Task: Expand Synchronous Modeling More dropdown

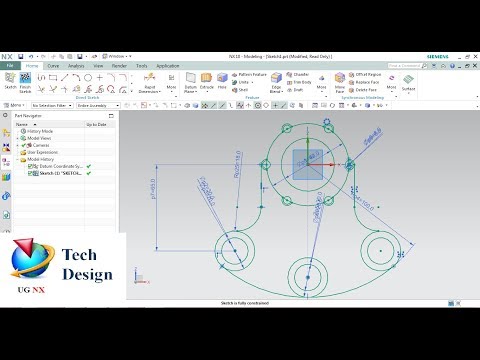Action: (x=391, y=82)
